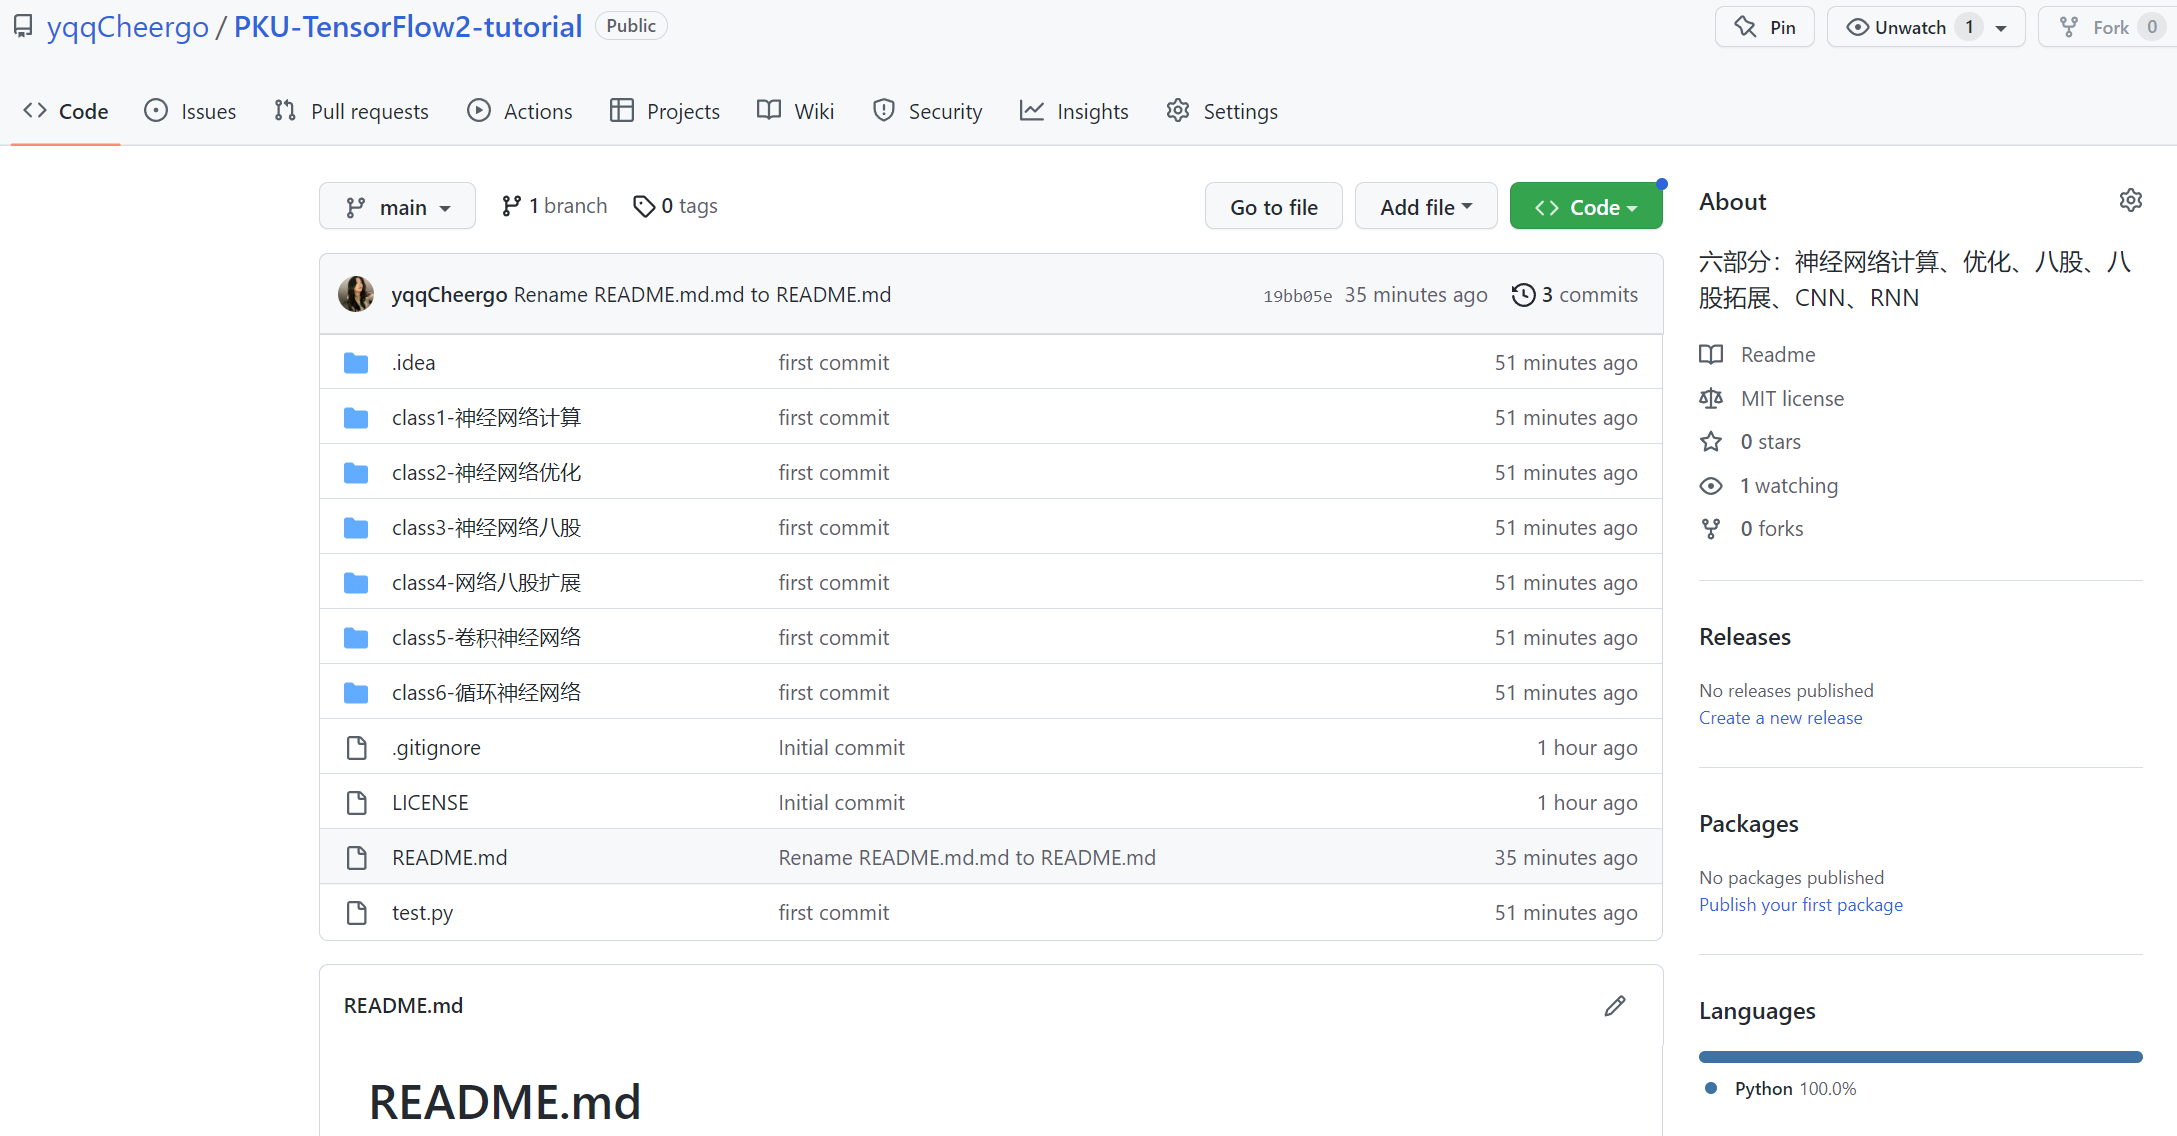Open the Security tab
The image size is (2177, 1136).
(928, 111)
